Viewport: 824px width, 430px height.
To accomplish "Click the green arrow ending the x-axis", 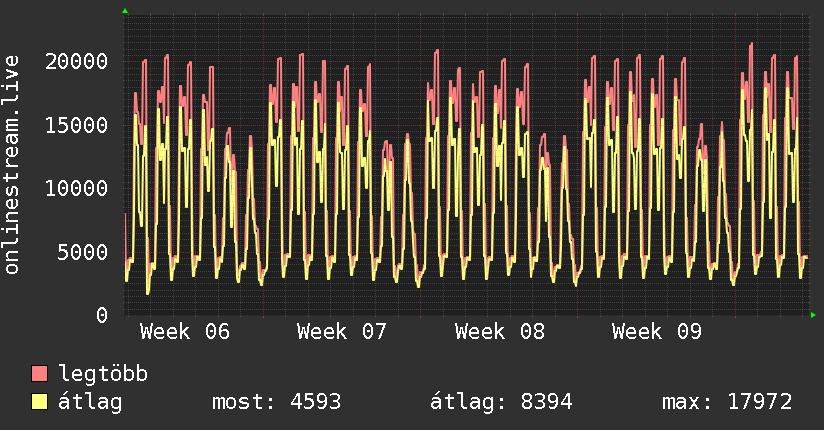I will [x=813, y=315].
